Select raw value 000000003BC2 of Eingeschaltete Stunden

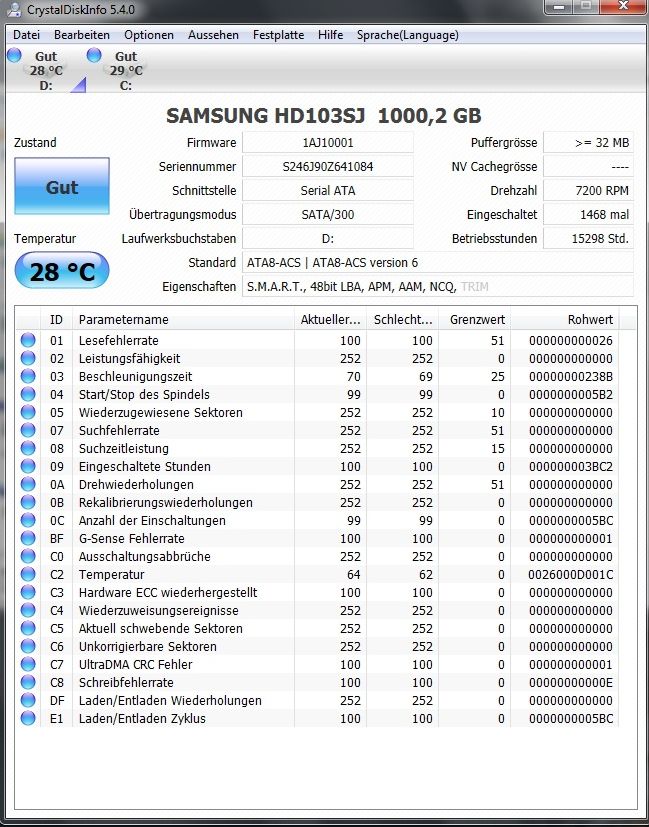tap(571, 467)
